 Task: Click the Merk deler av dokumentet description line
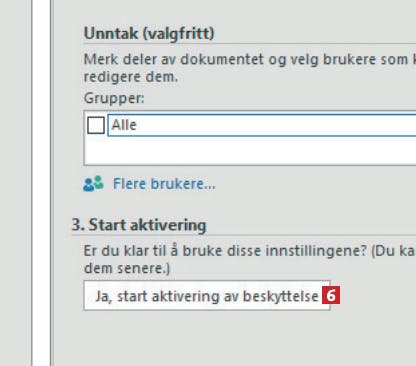pos(250,59)
